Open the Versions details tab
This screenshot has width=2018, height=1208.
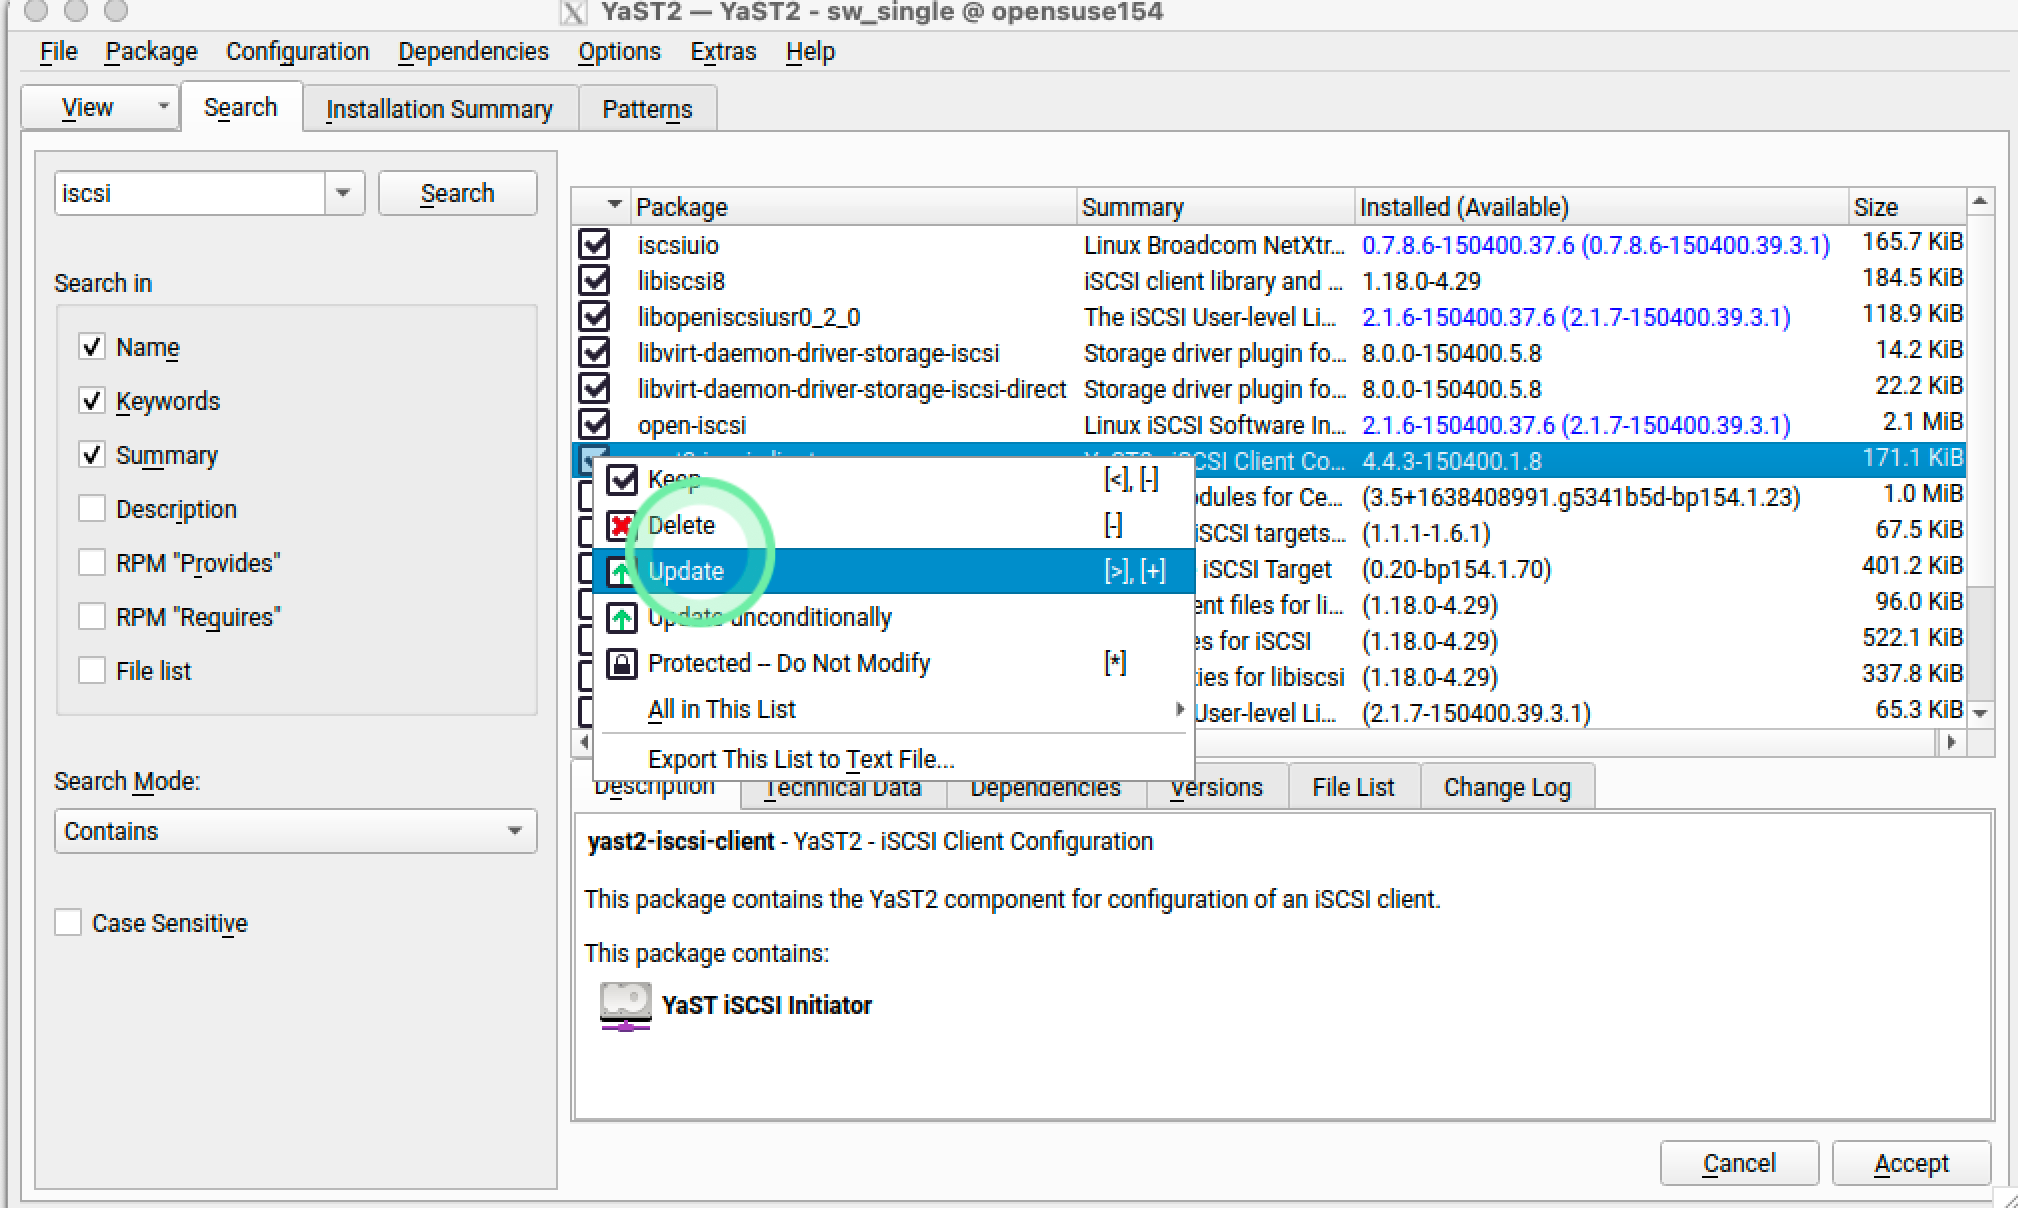pos(1216,787)
